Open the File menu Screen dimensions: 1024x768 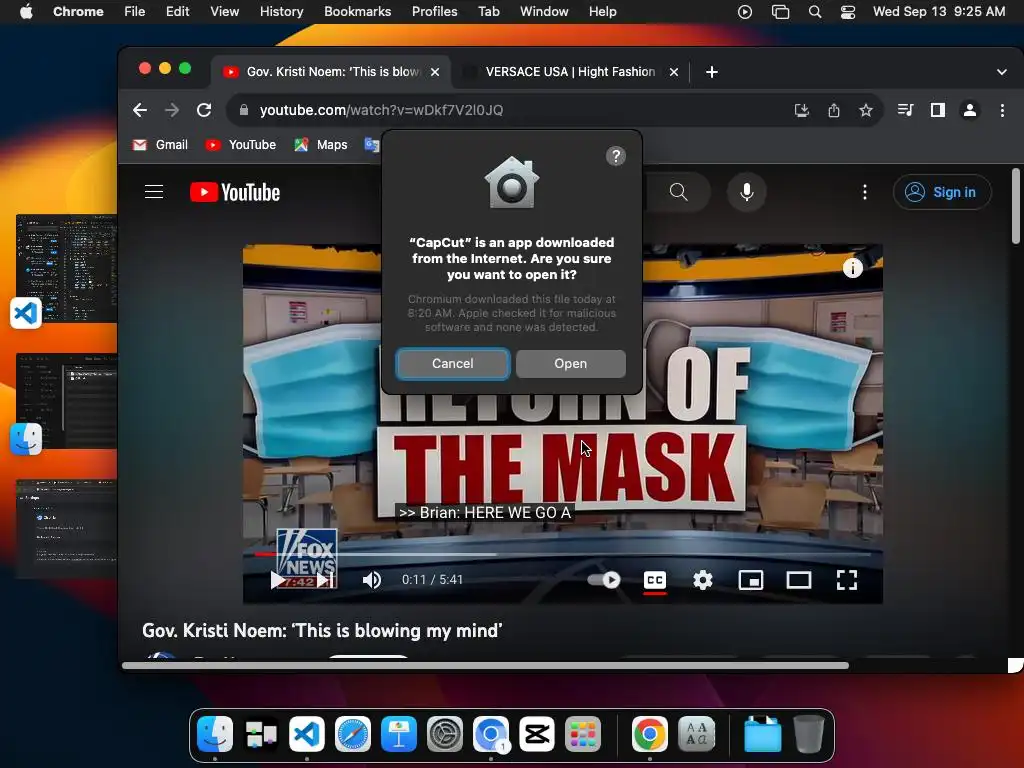coord(135,12)
